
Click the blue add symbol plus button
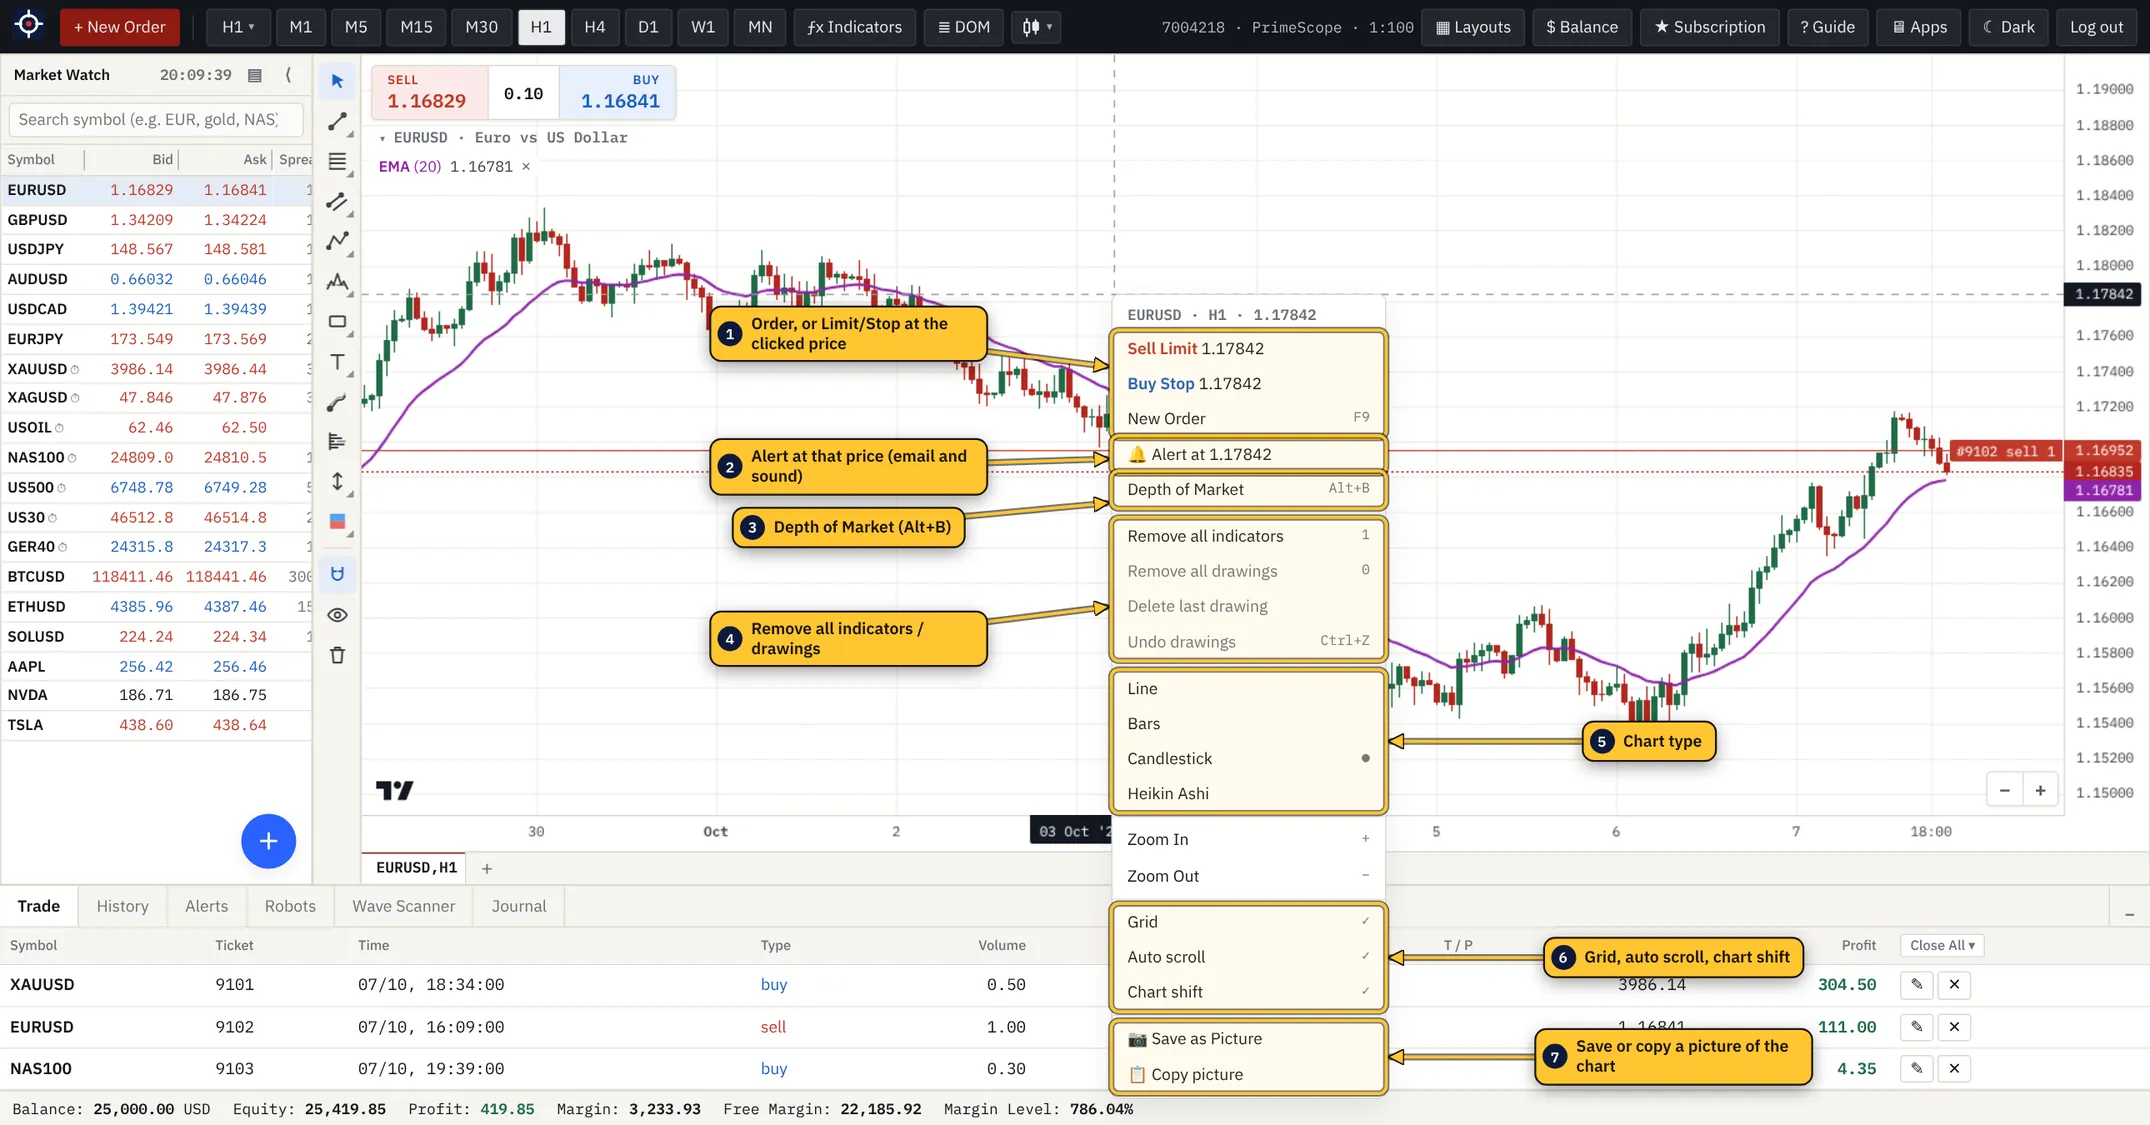click(268, 841)
